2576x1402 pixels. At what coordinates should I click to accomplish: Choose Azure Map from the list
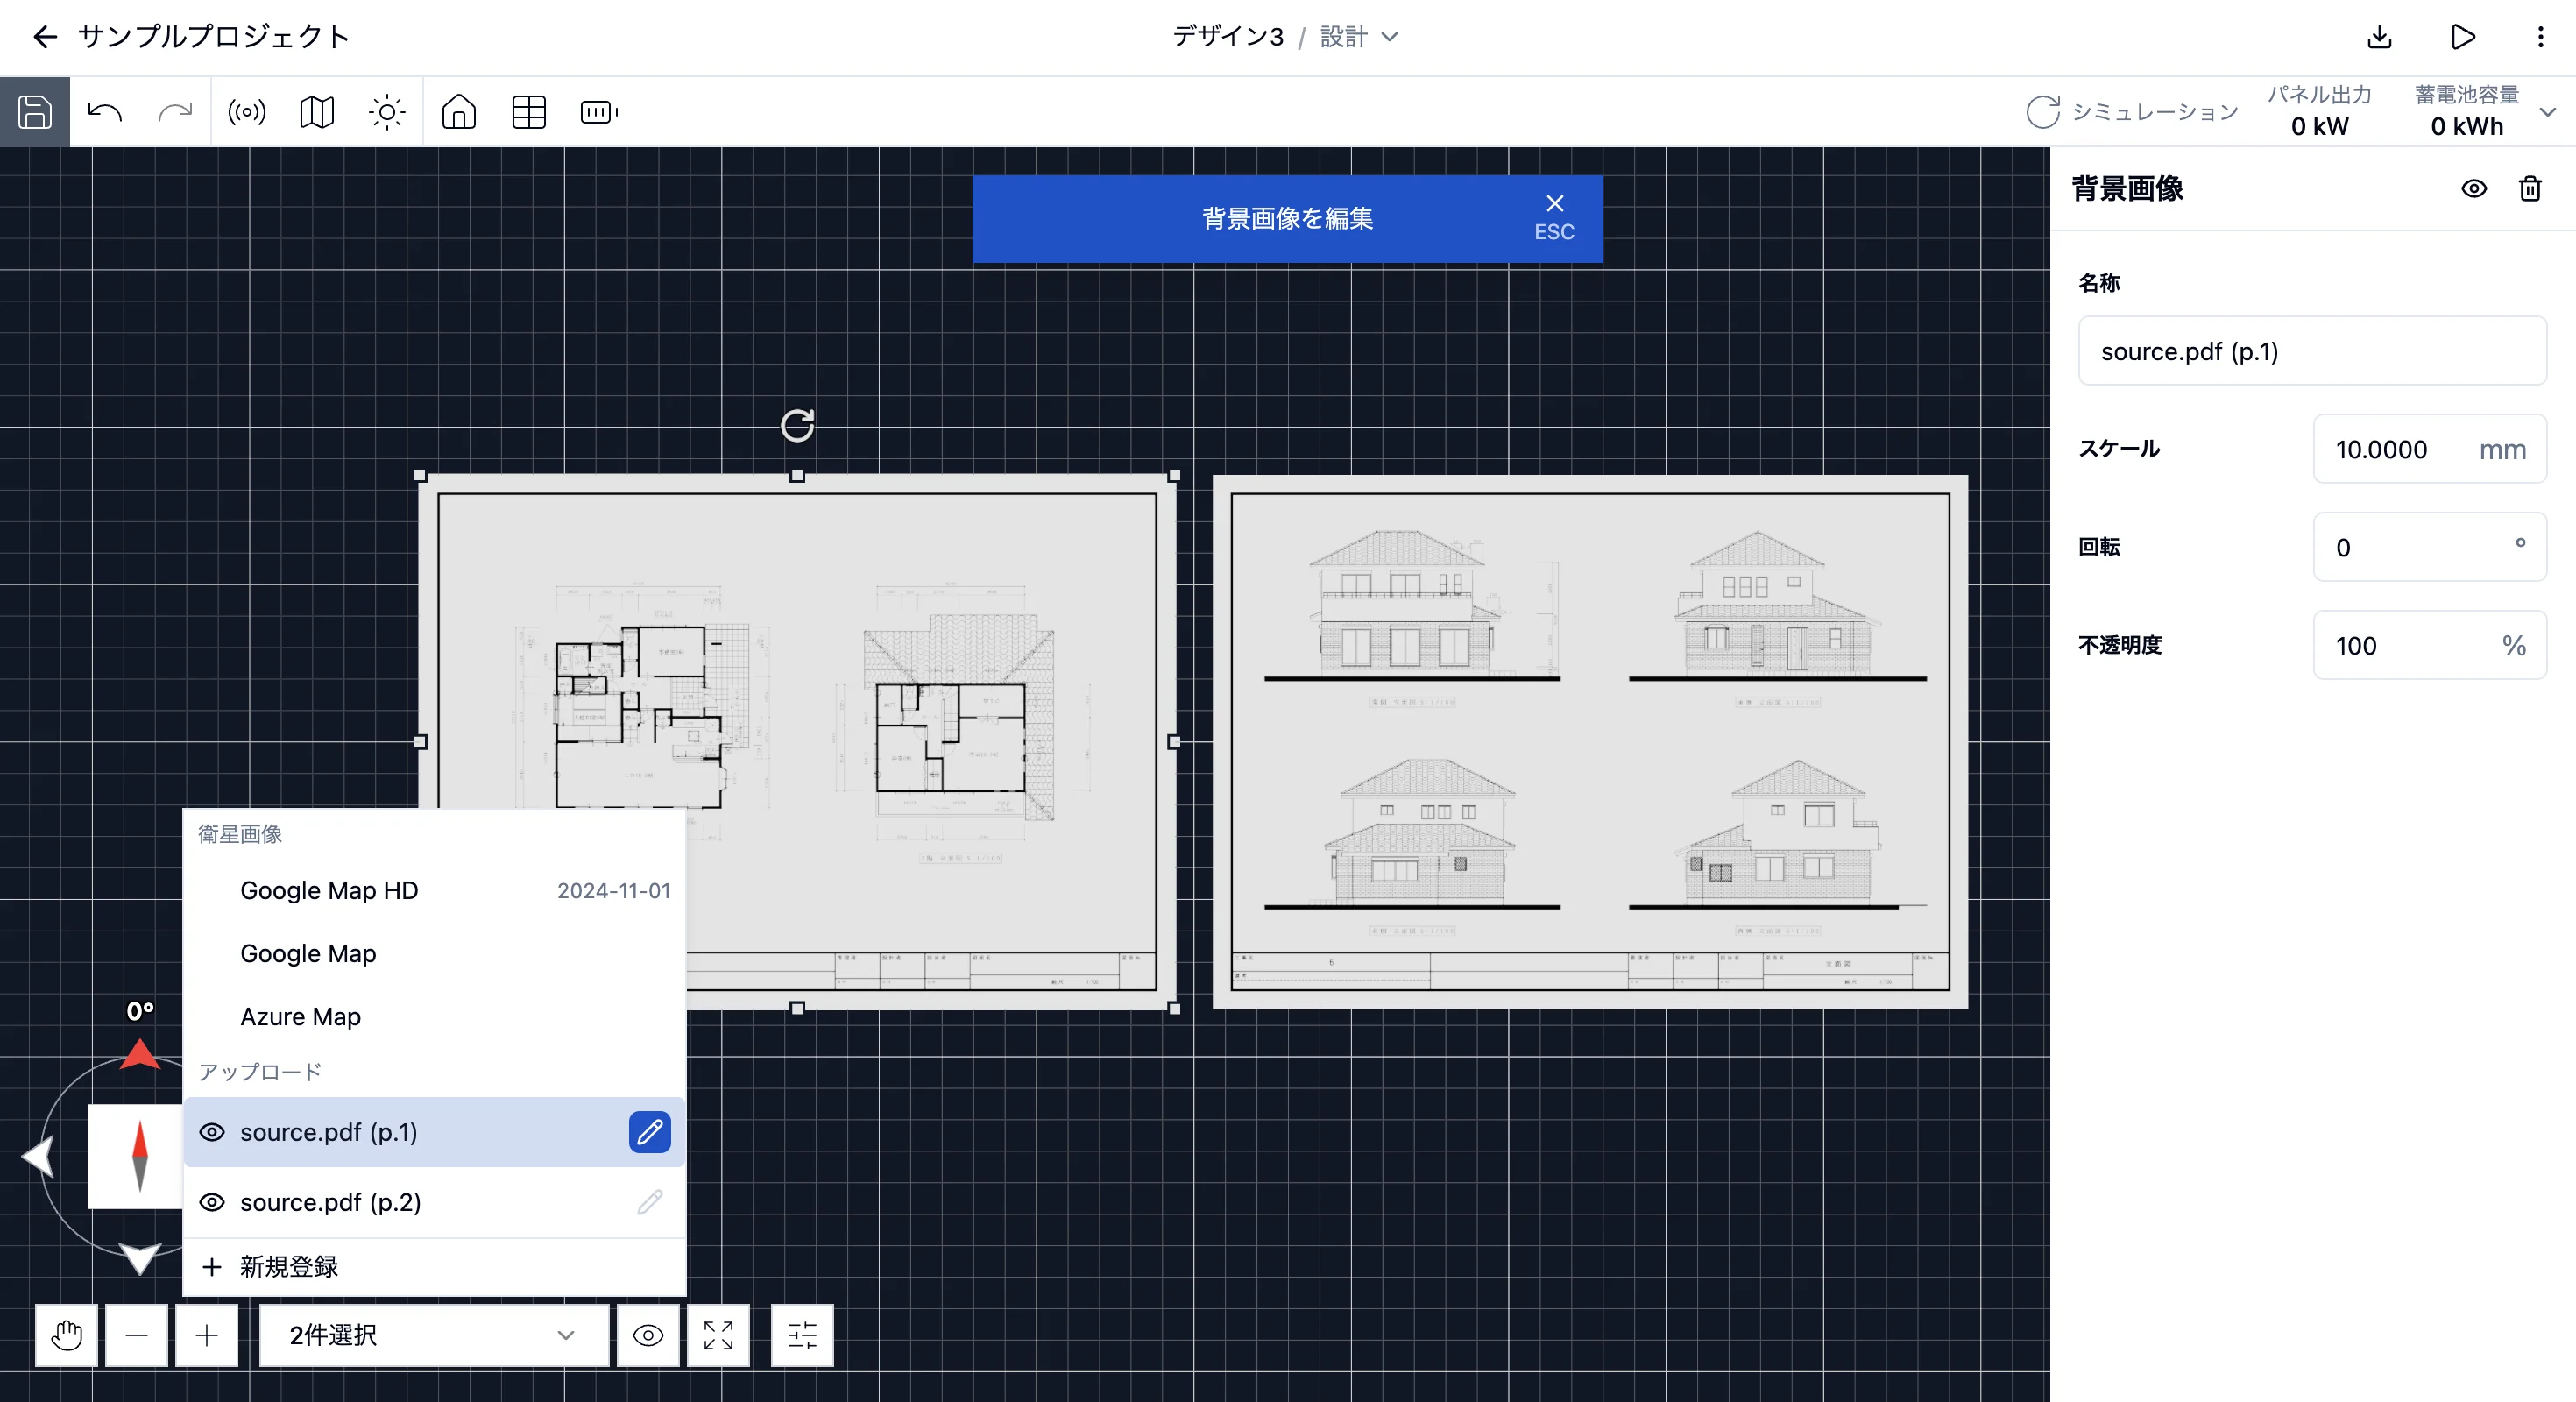434,1016
